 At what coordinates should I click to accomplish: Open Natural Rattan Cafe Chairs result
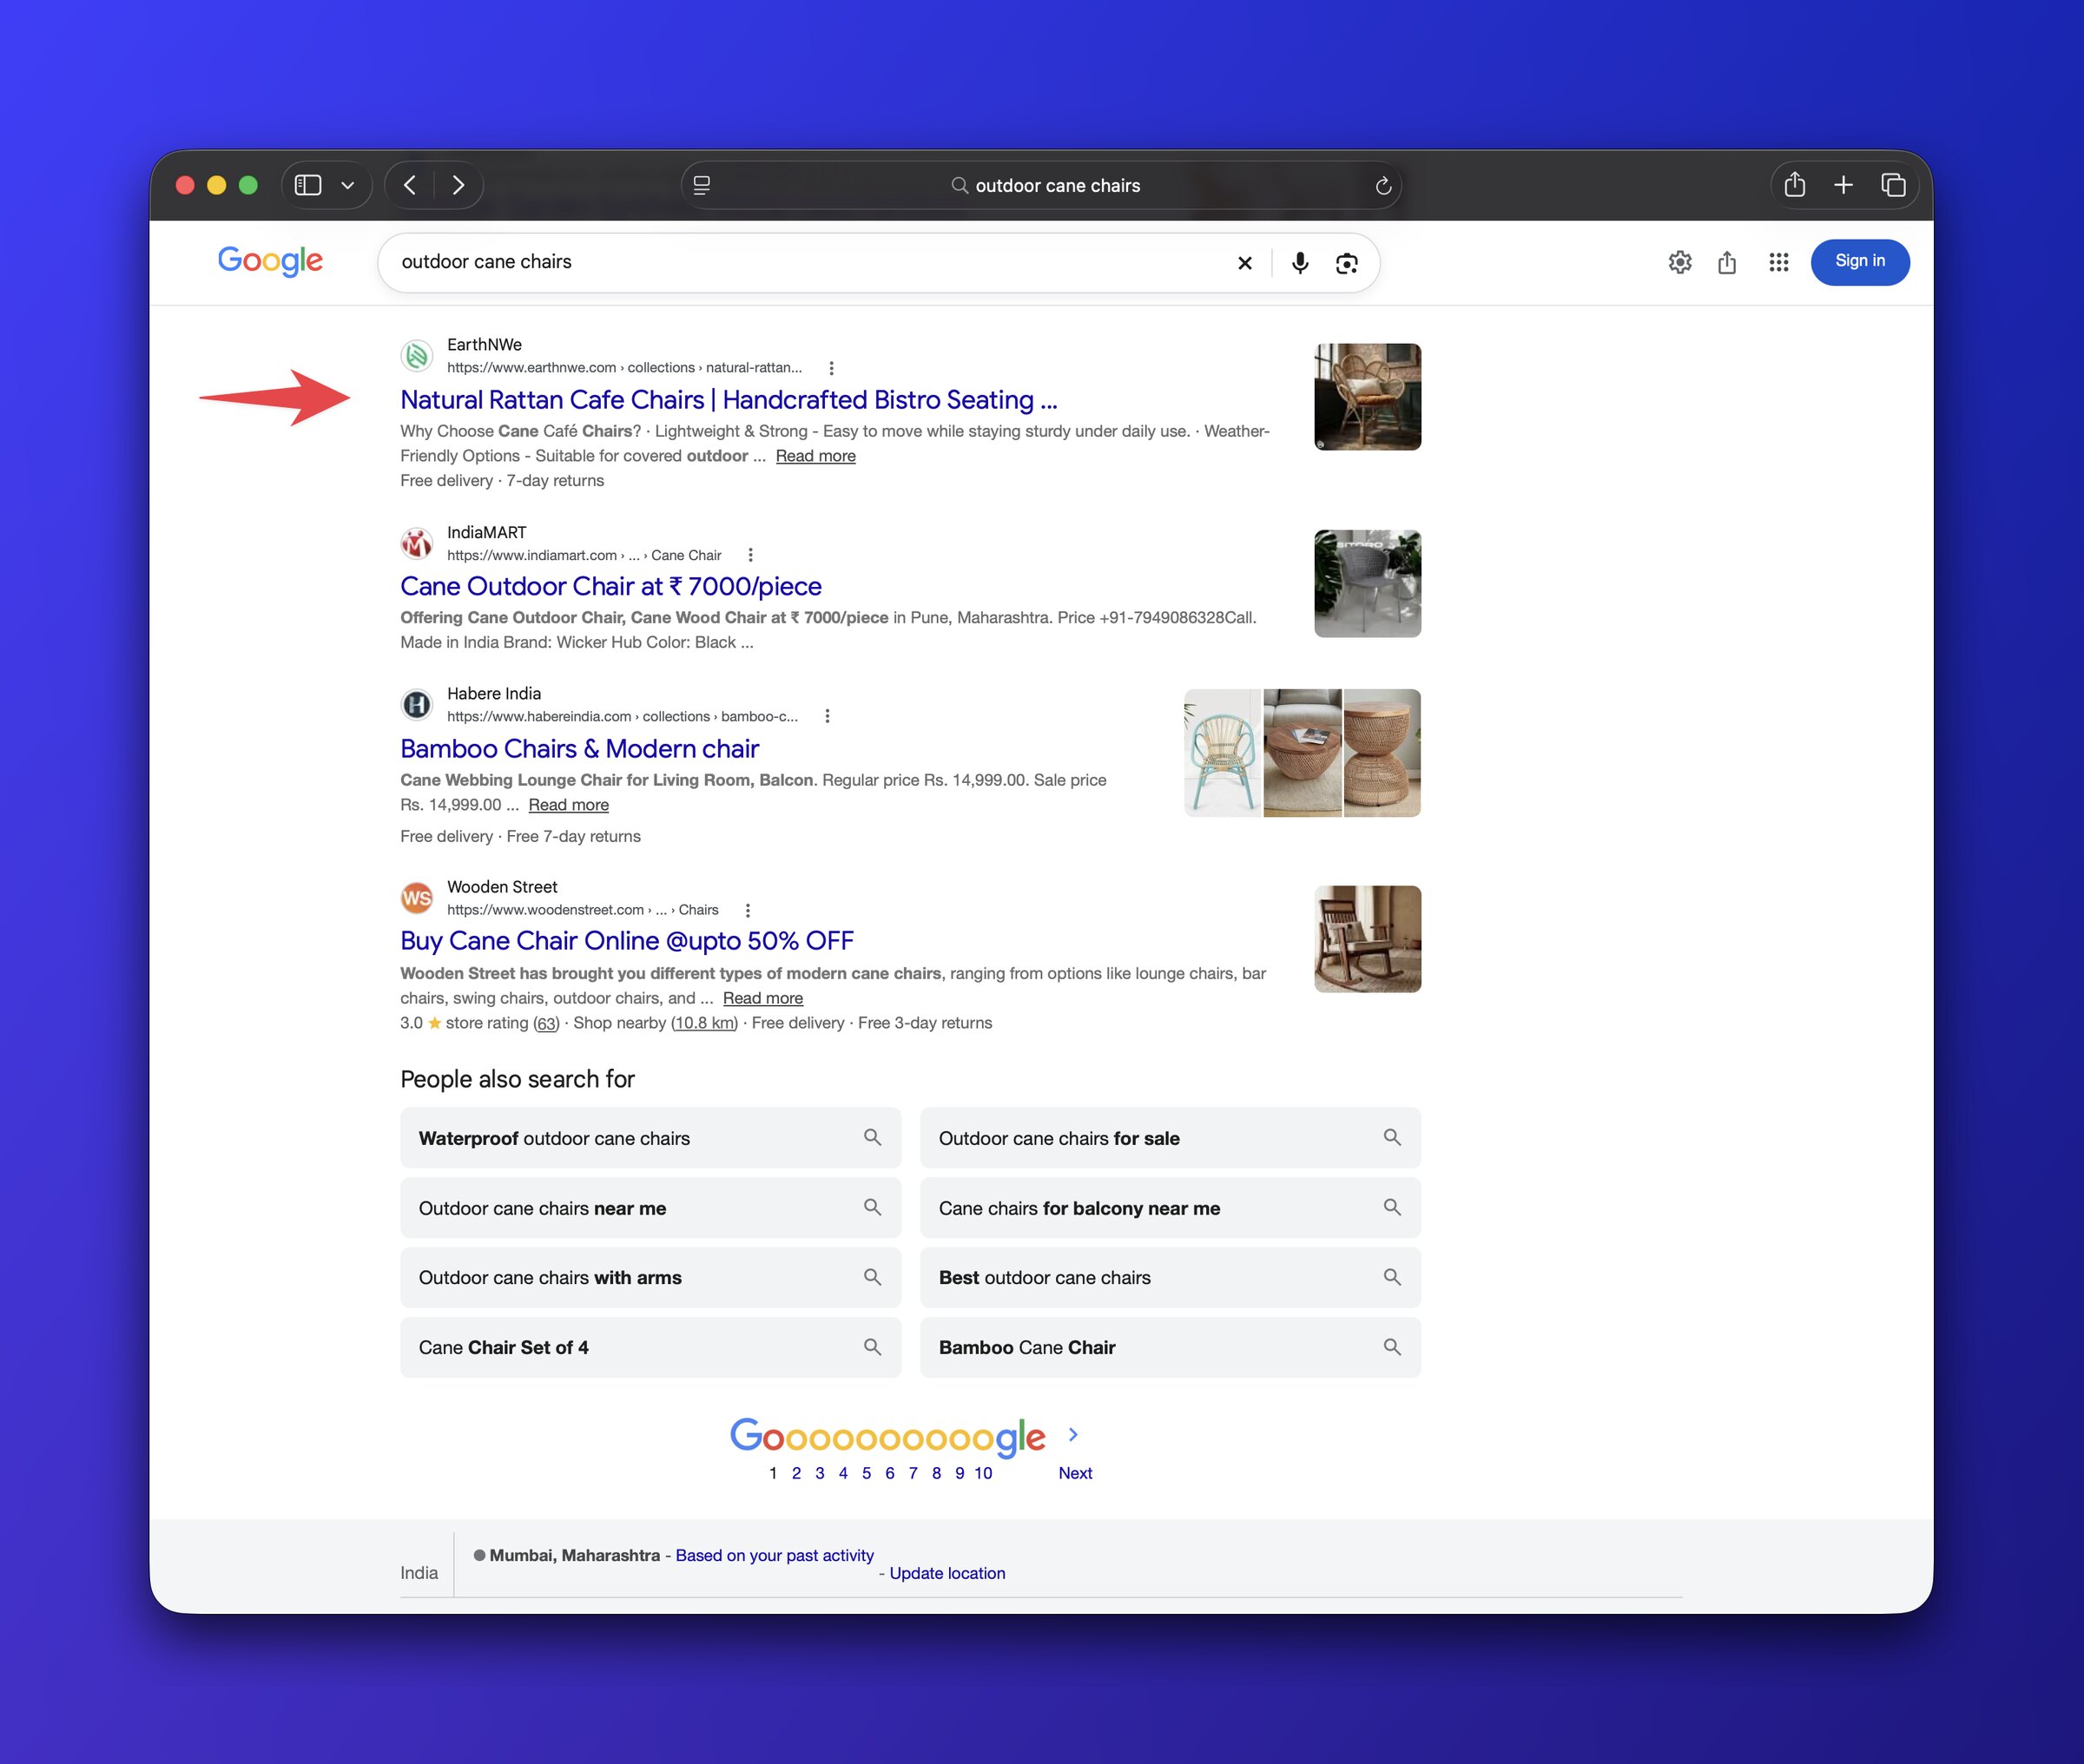click(729, 400)
